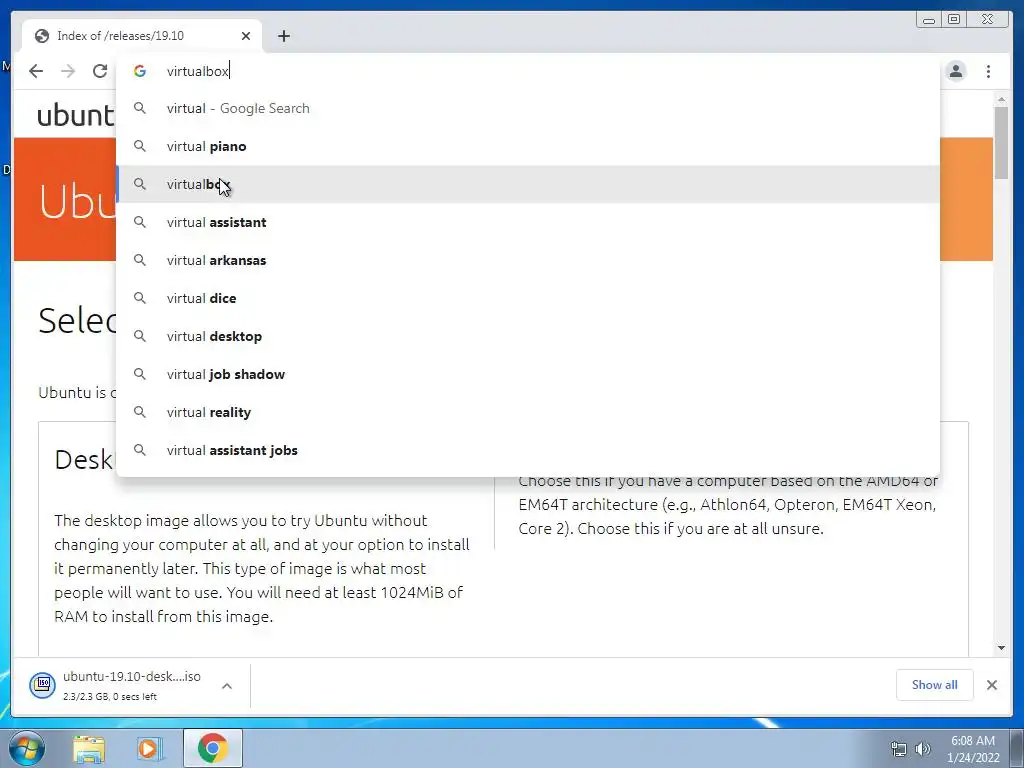Image resolution: width=1024 pixels, height=768 pixels.
Task: Click the page scrollbar down arrow
Action: tap(1001, 648)
